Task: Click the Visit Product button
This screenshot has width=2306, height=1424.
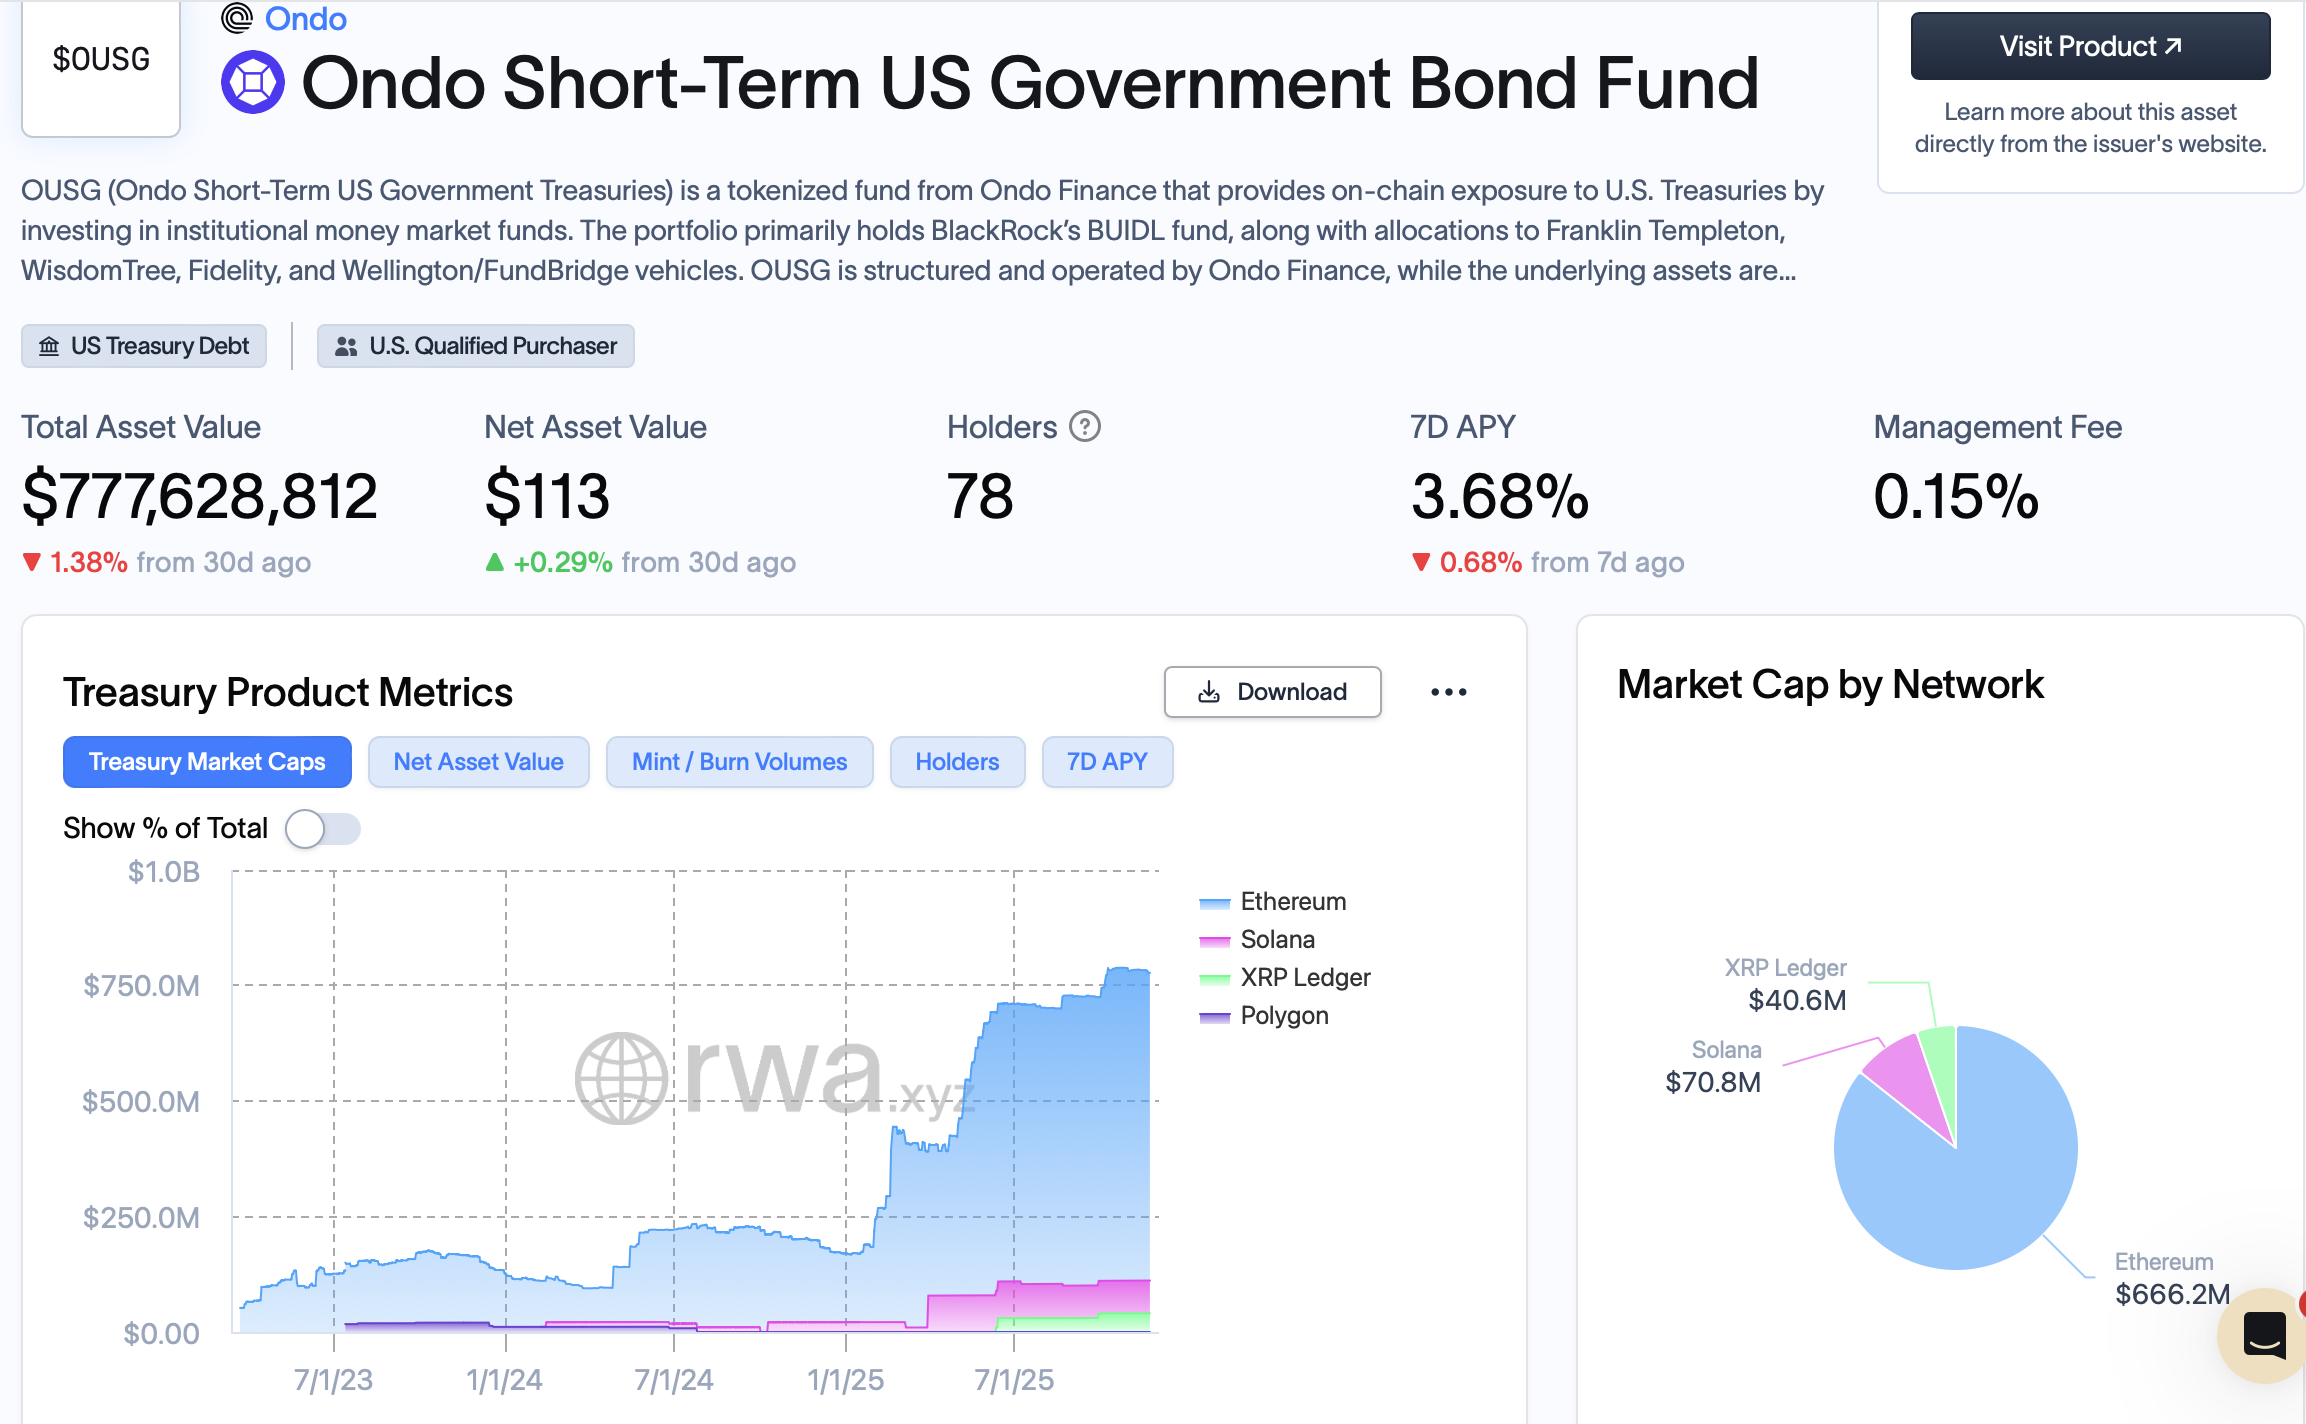Action: point(2089,45)
